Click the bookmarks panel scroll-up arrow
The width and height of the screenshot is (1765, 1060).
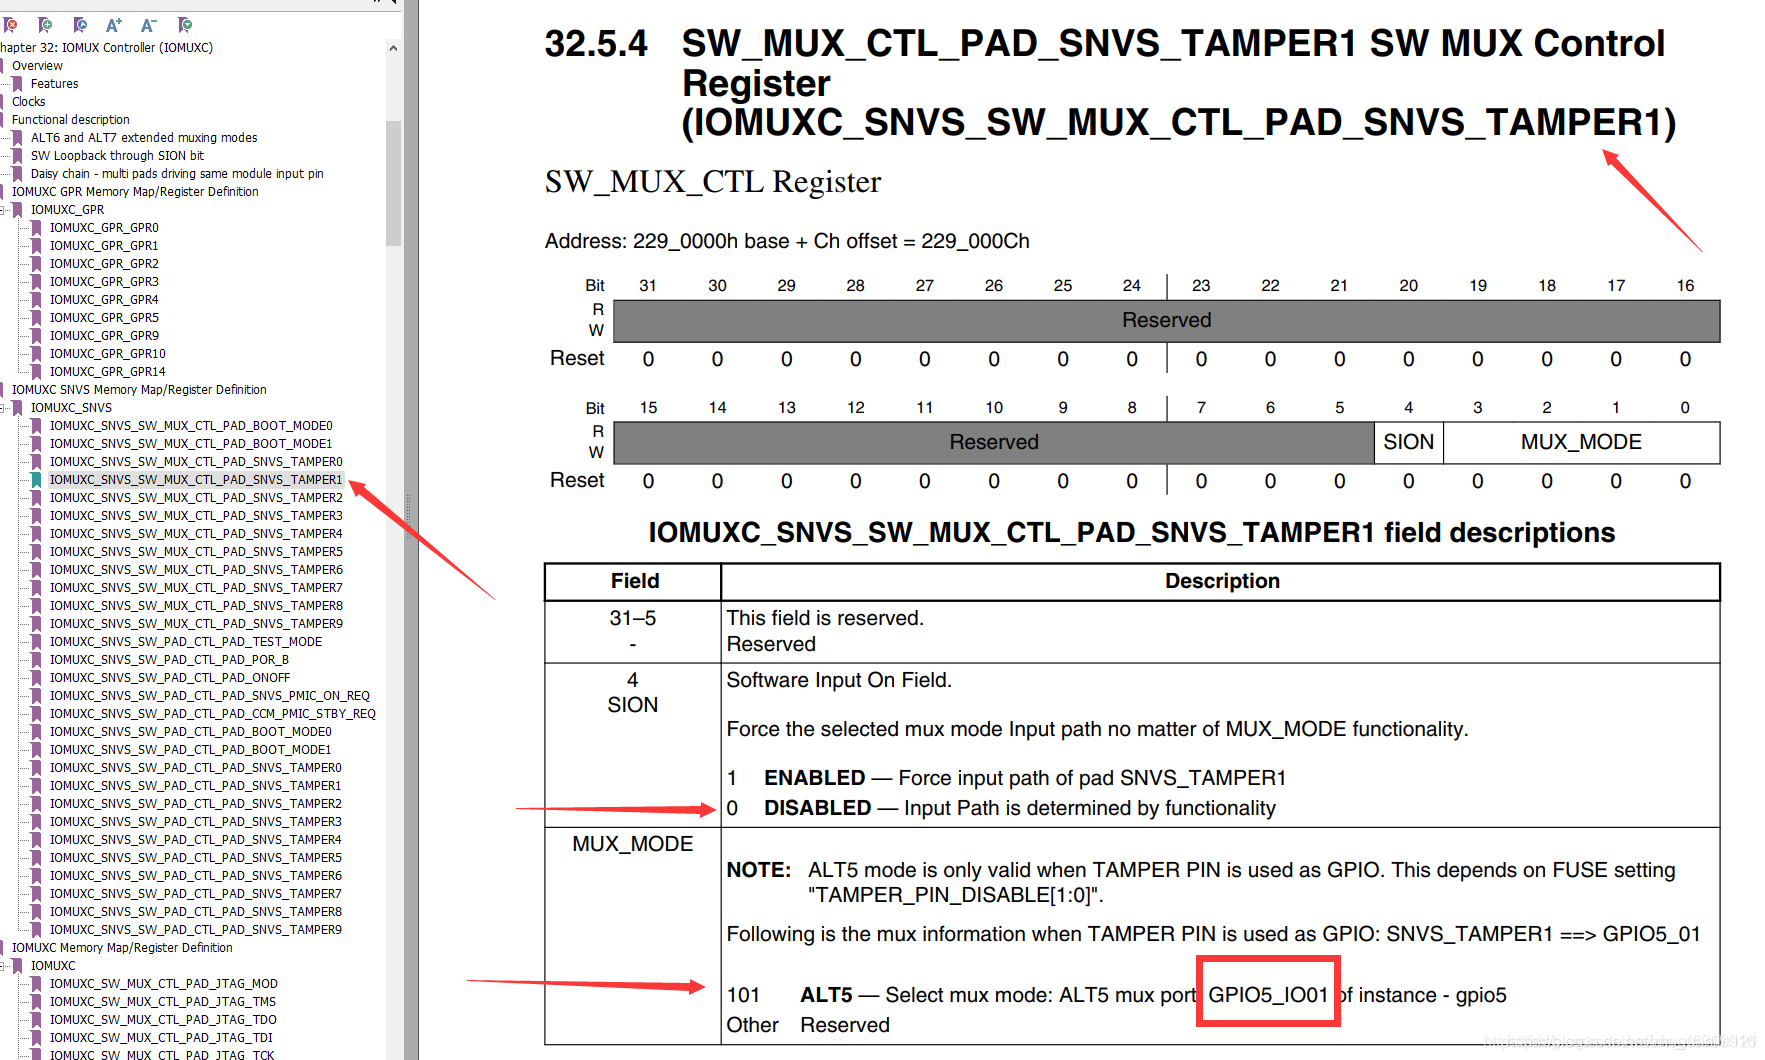393,48
